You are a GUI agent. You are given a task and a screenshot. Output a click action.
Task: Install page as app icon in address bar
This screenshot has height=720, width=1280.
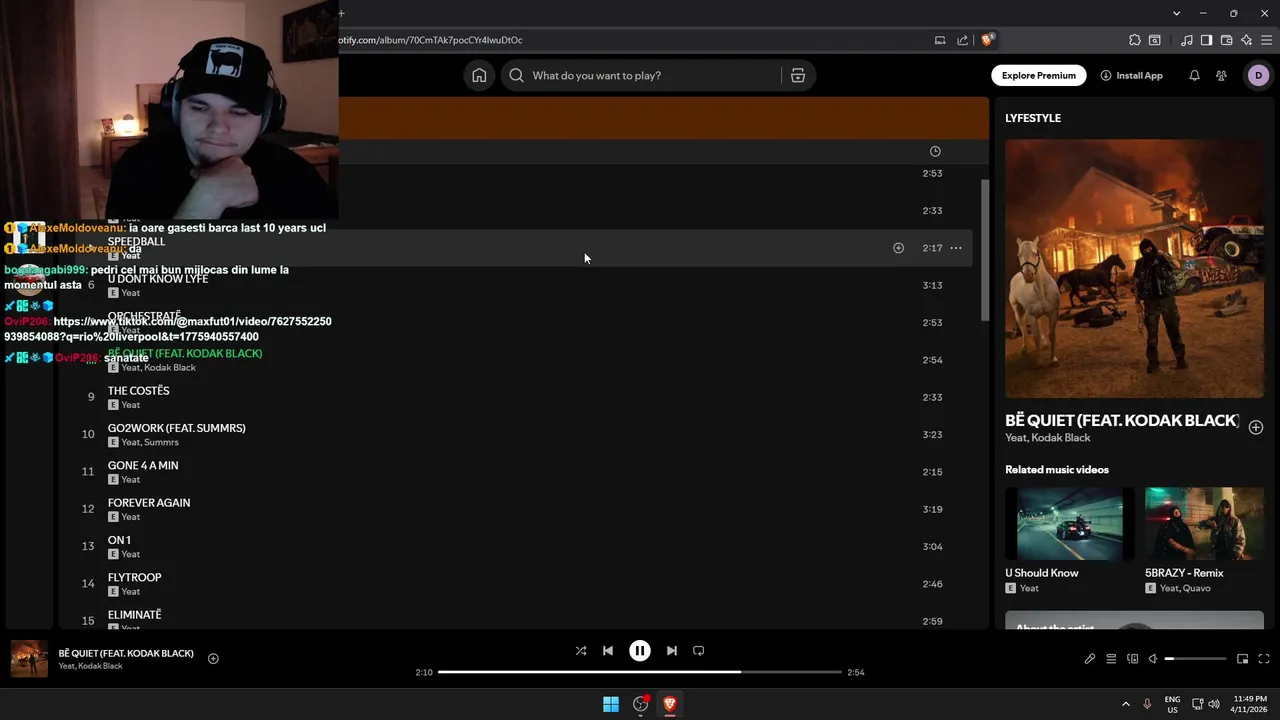[x=940, y=40]
